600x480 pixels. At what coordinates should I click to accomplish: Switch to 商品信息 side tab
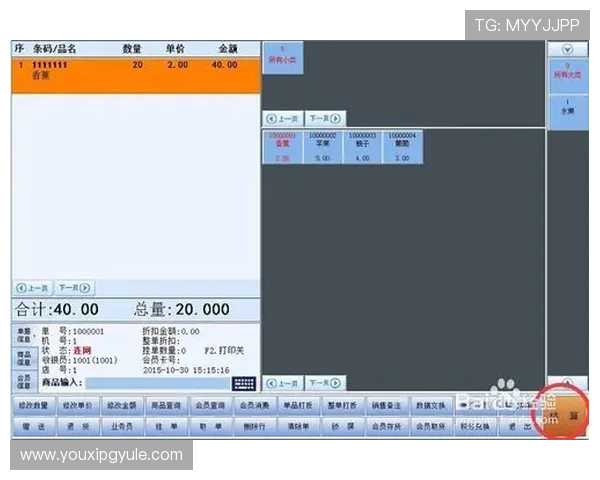tap(22, 357)
